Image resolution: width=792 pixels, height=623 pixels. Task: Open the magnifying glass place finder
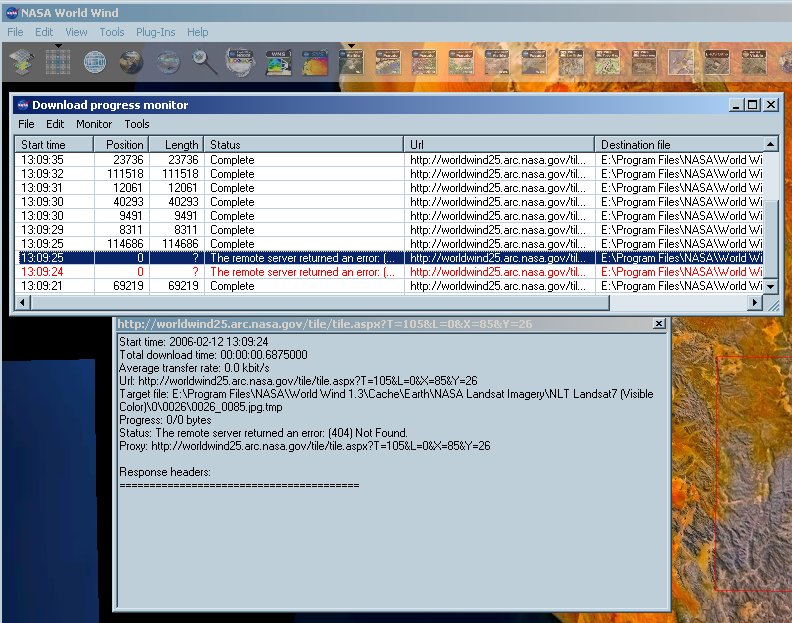point(205,63)
